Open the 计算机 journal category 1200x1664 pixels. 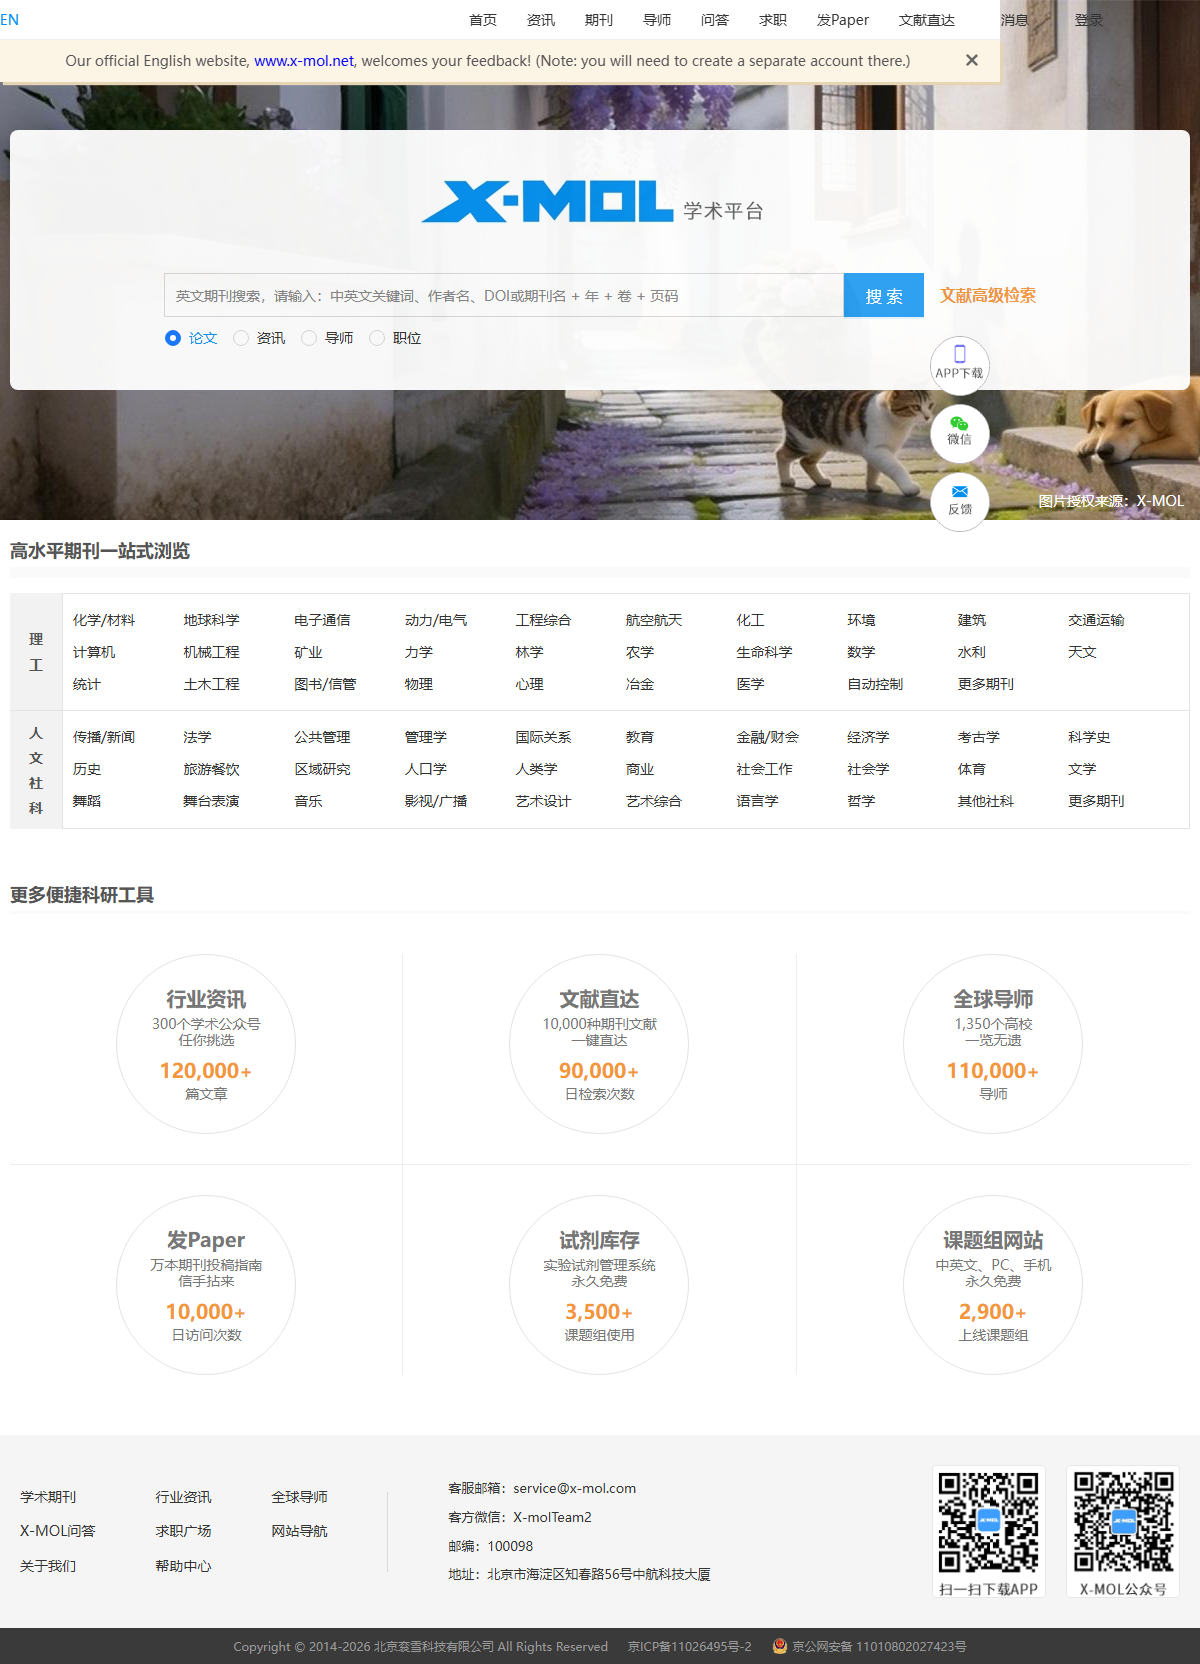(x=94, y=652)
